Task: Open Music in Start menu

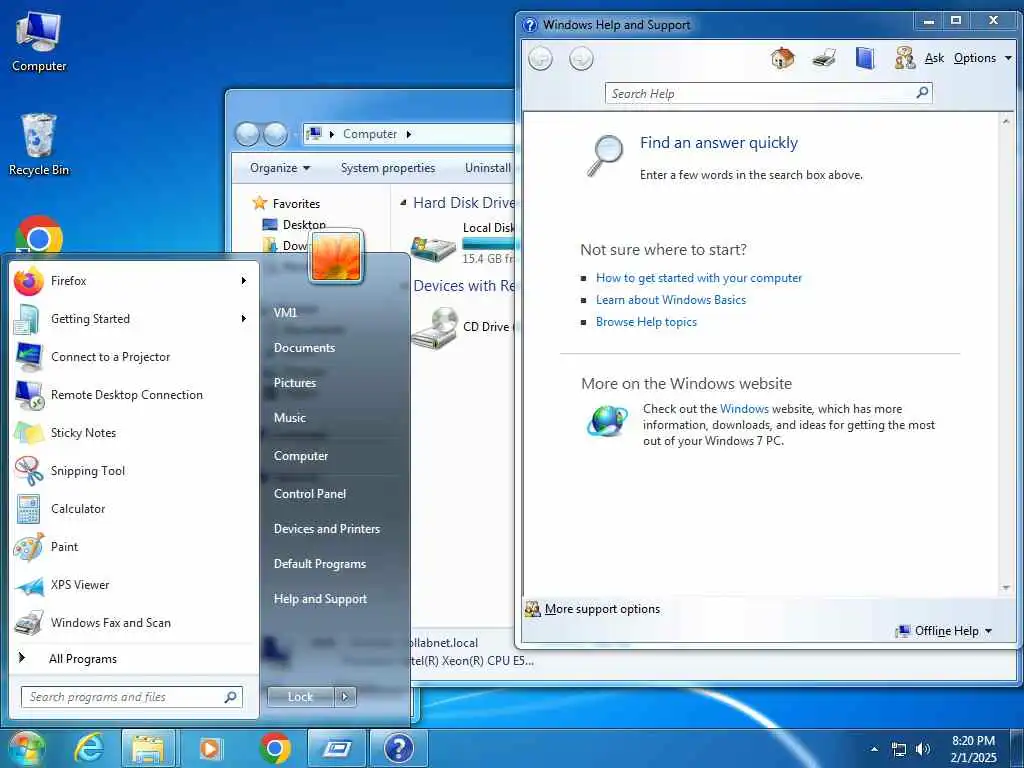Action: coord(289,418)
